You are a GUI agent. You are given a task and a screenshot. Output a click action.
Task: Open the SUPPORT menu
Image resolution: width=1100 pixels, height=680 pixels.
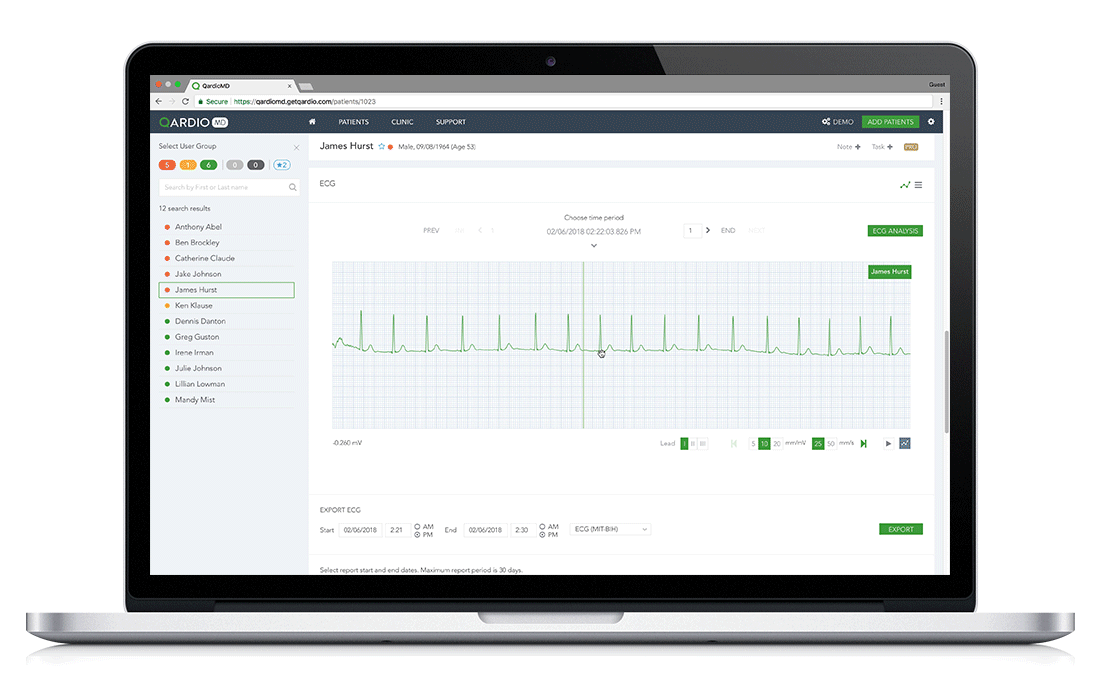pos(450,121)
